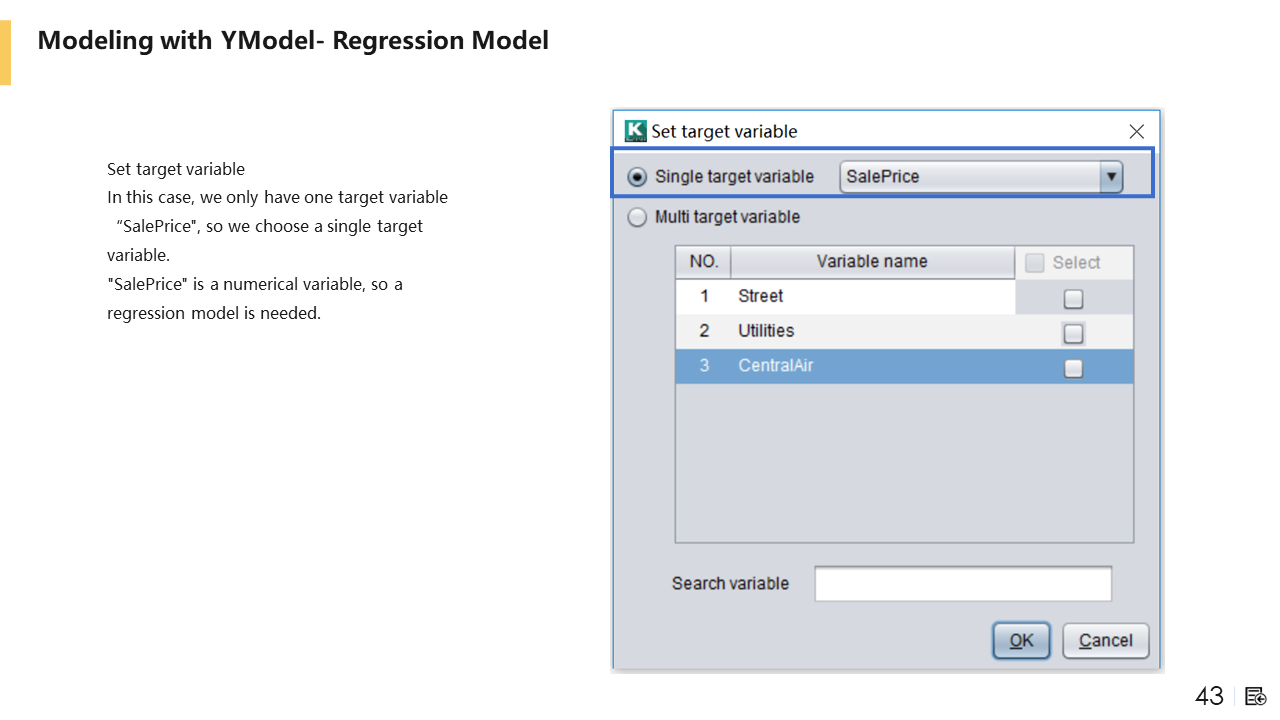The width and height of the screenshot is (1280, 720).
Task: Focus the Search variable text field
Action: coord(962,584)
